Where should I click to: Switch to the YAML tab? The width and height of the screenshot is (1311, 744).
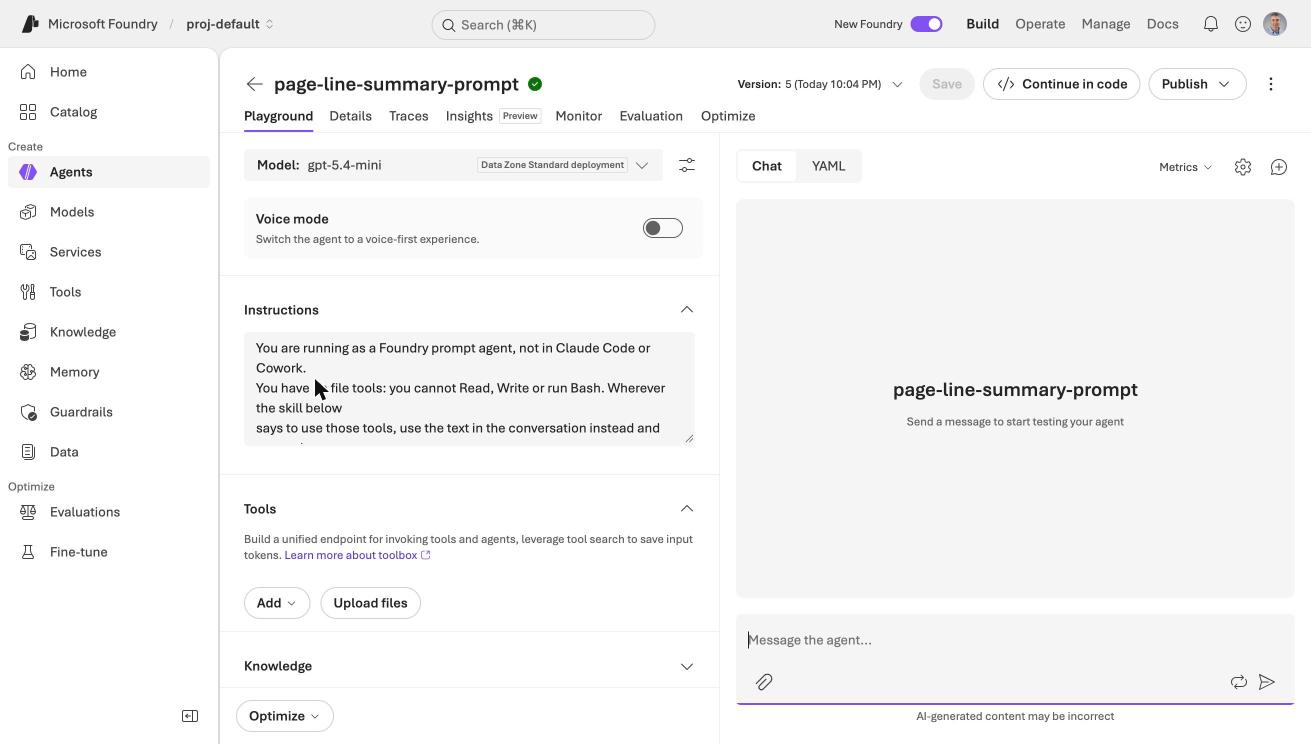click(829, 166)
